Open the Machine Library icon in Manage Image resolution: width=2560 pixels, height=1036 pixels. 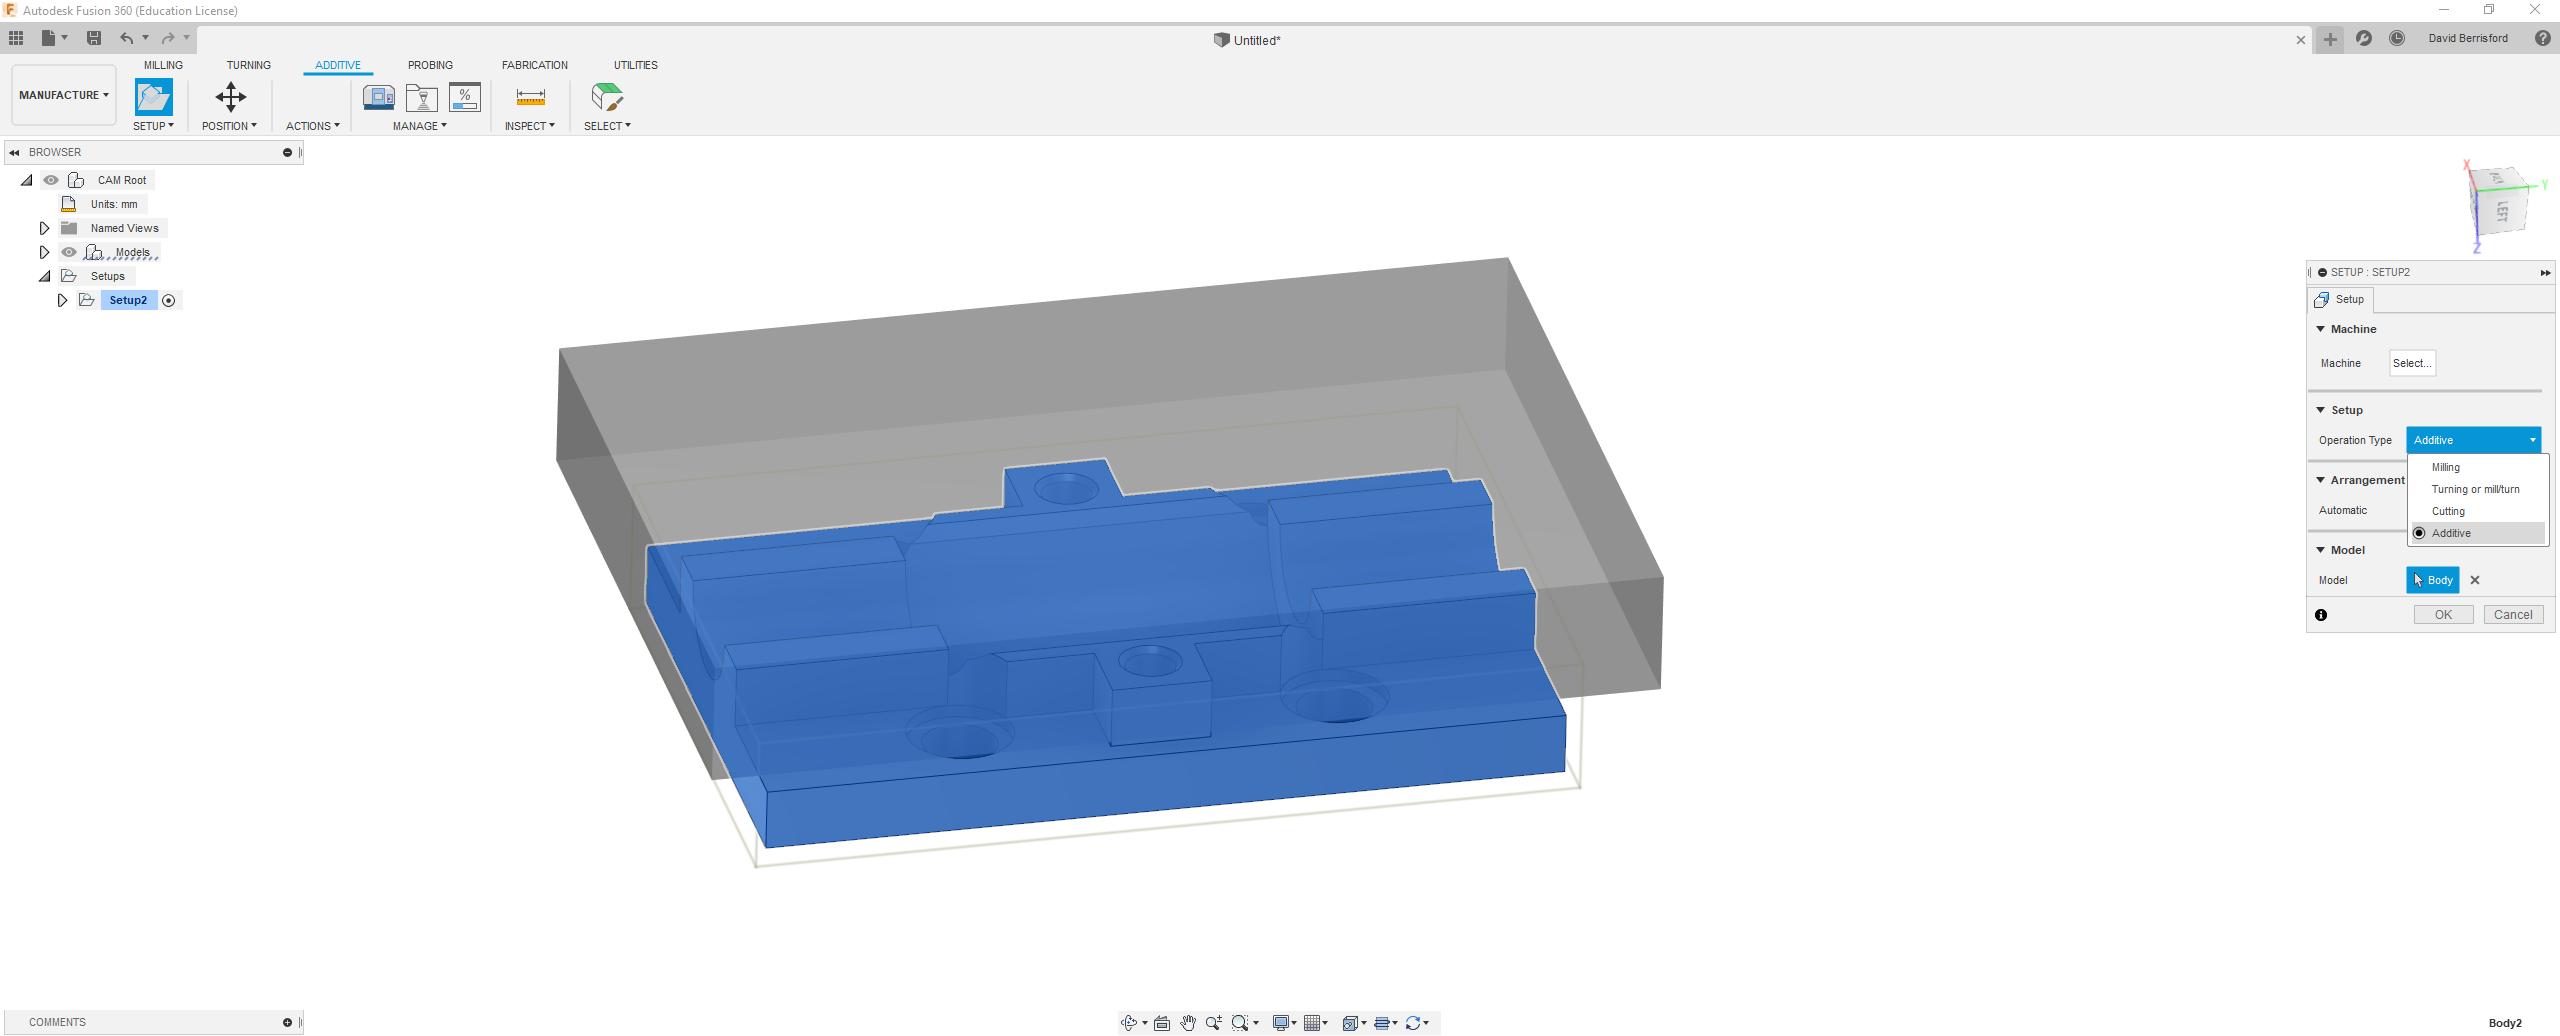378,97
